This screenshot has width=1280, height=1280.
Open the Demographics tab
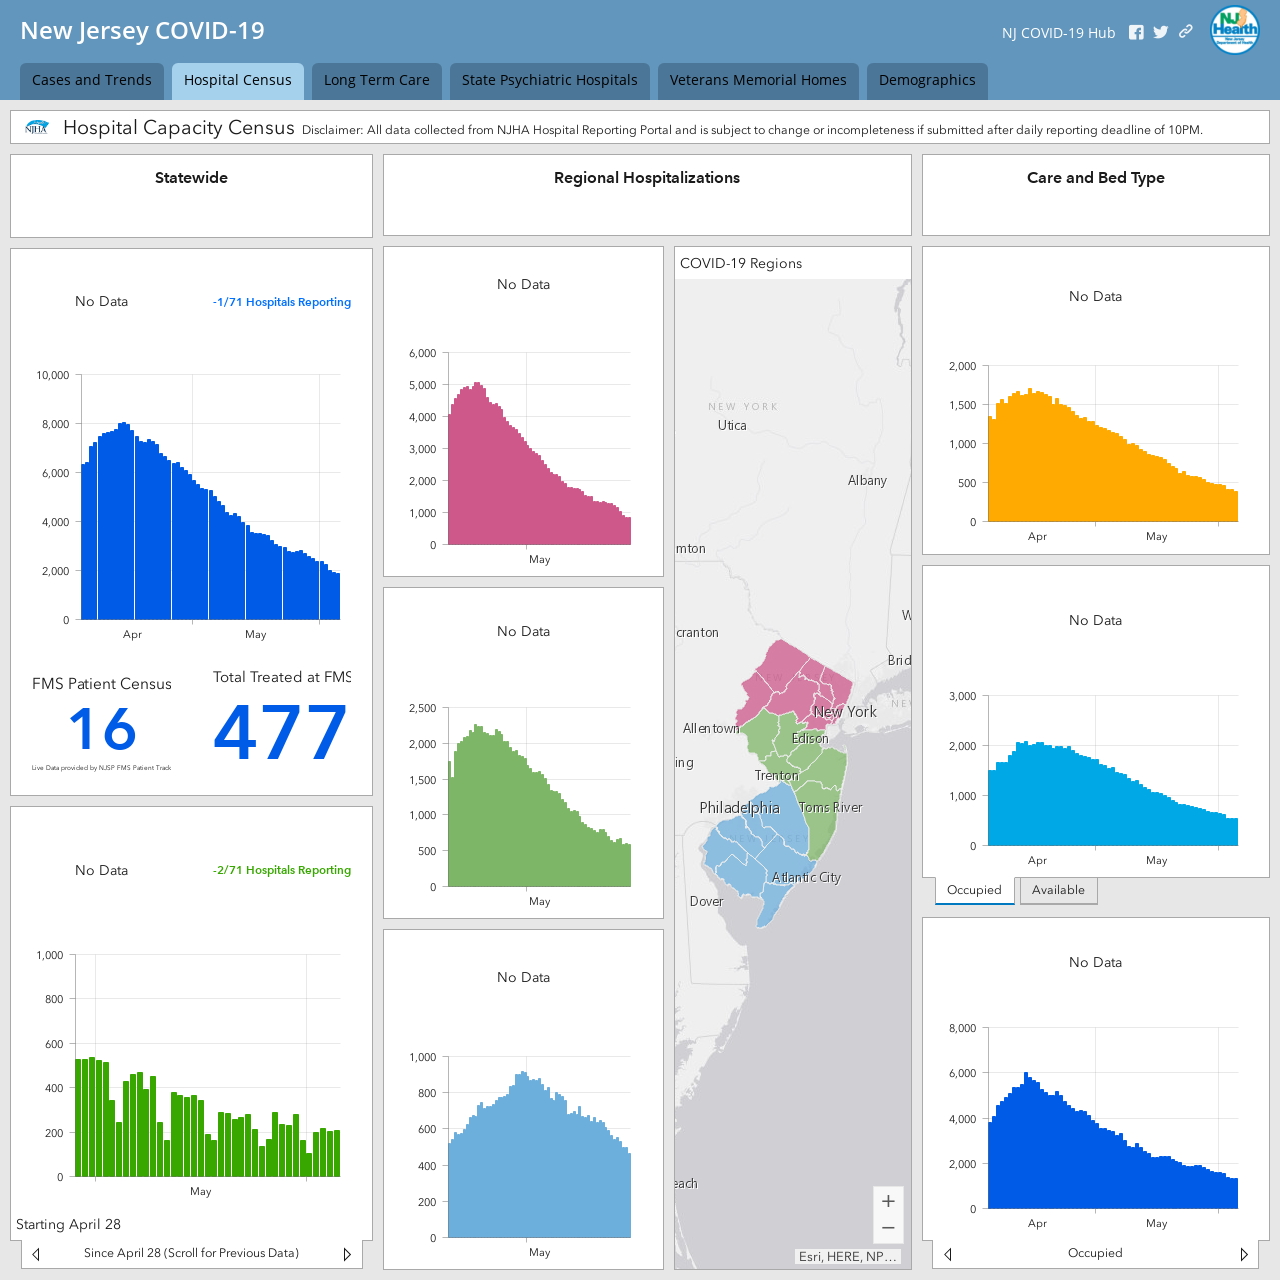point(927,81)
